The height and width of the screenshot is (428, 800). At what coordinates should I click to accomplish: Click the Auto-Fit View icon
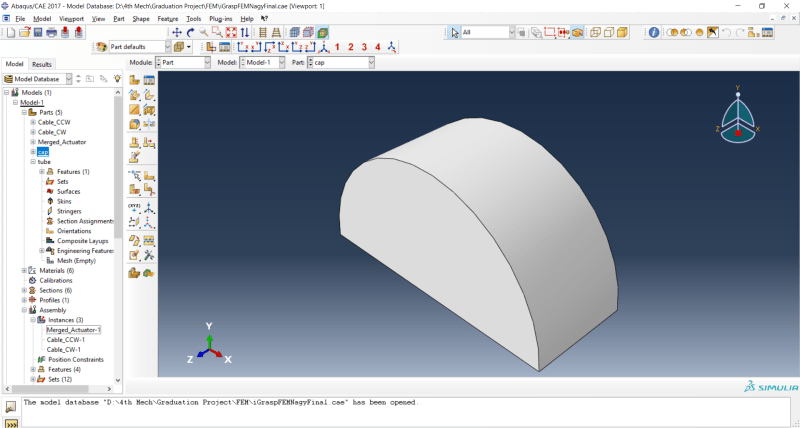coord(231,33)
